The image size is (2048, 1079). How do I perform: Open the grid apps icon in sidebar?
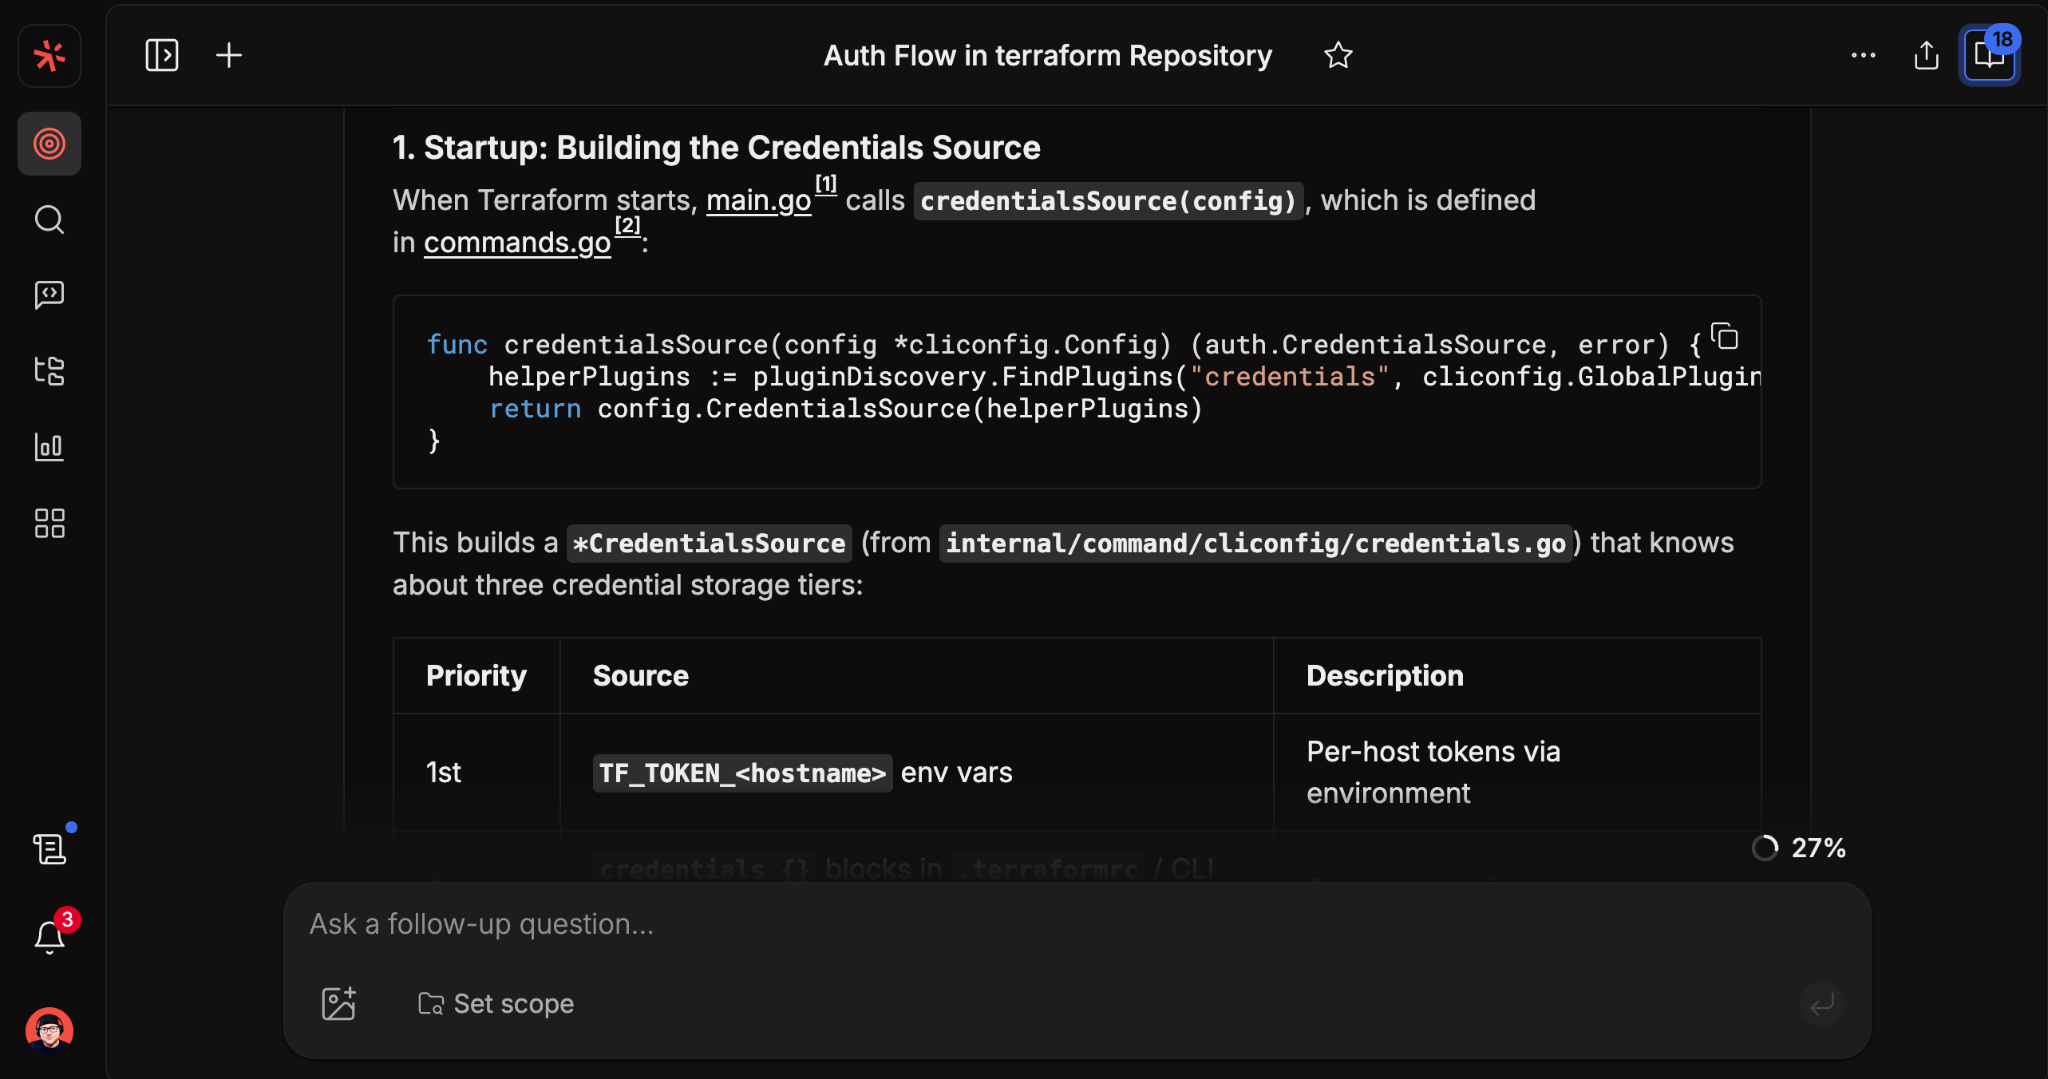pos(49,523)
